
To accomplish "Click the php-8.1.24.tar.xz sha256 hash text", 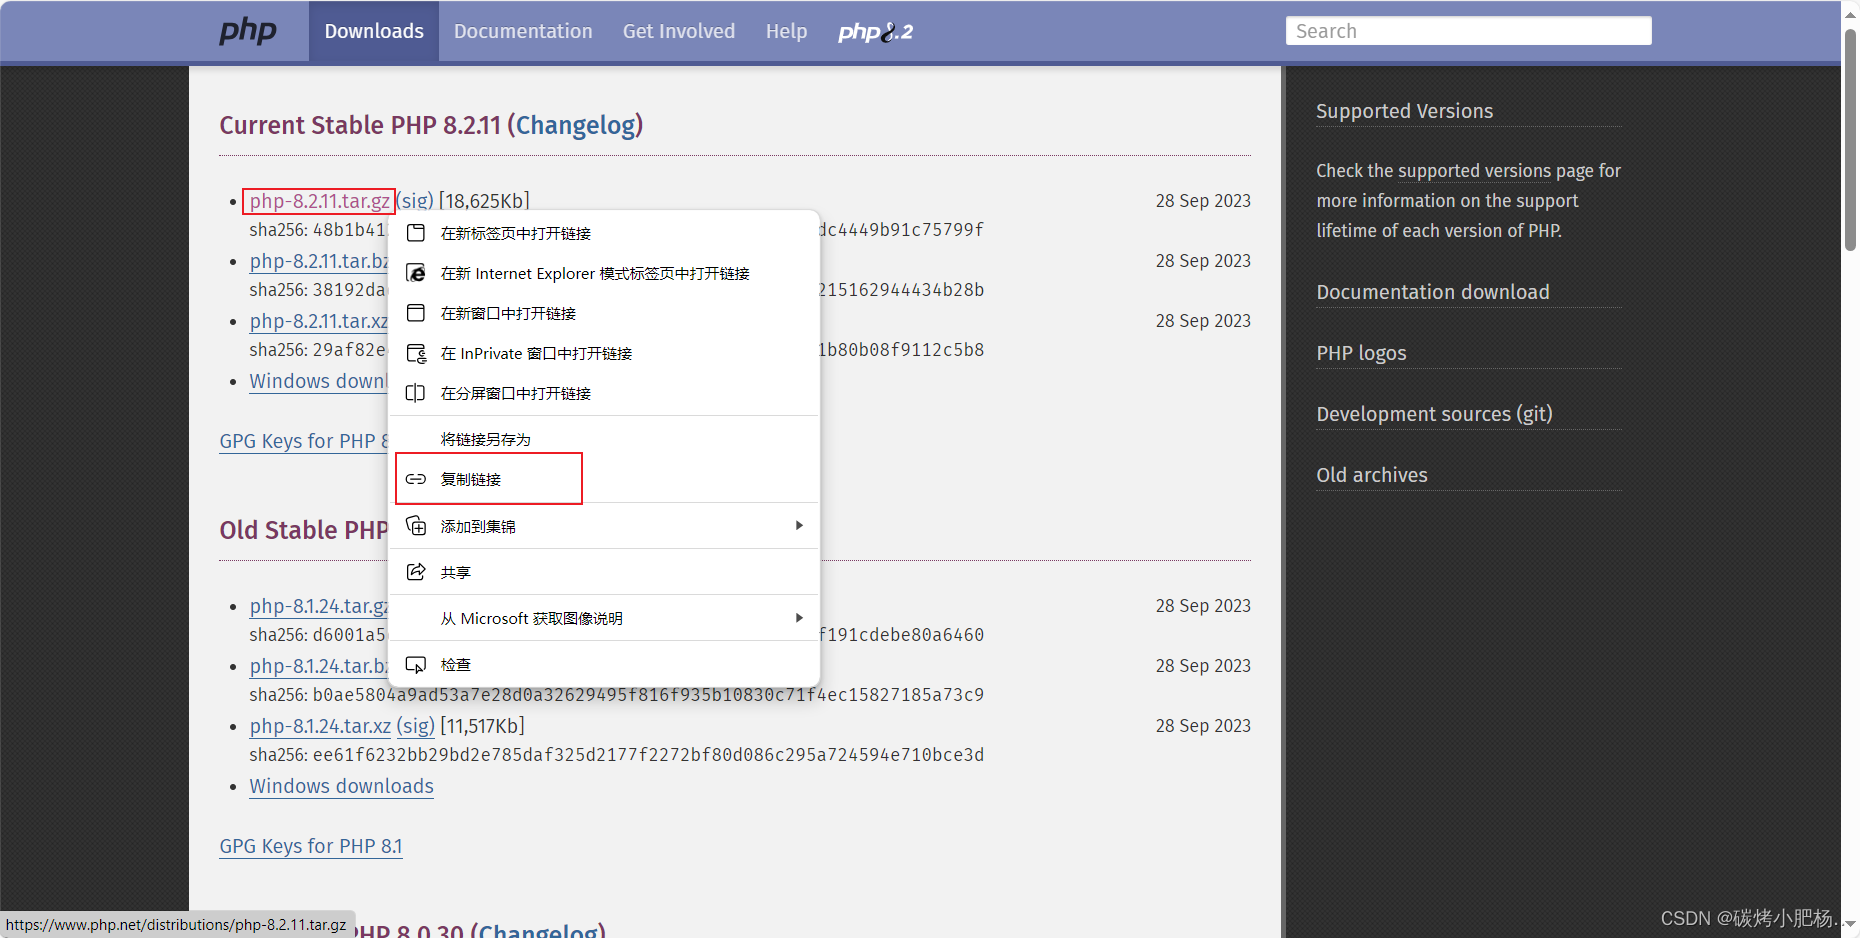I will pos(648,755).
